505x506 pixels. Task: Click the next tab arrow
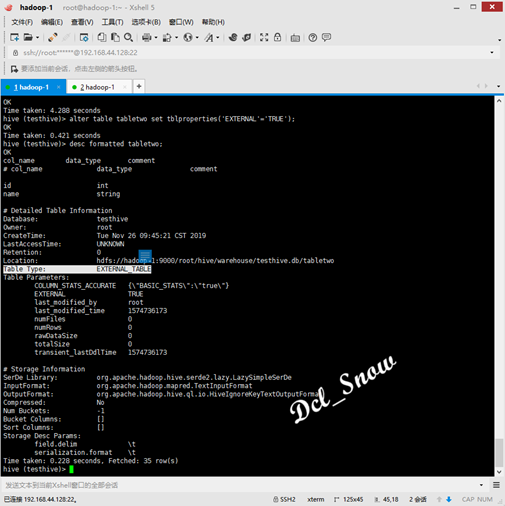click(x=486, y=86)
